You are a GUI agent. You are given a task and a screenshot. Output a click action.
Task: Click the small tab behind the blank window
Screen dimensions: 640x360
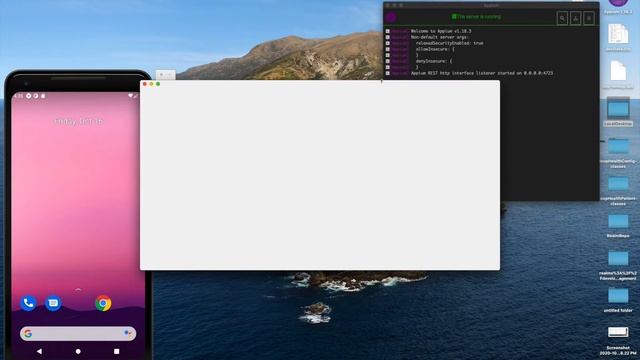(x=165, y=75)
